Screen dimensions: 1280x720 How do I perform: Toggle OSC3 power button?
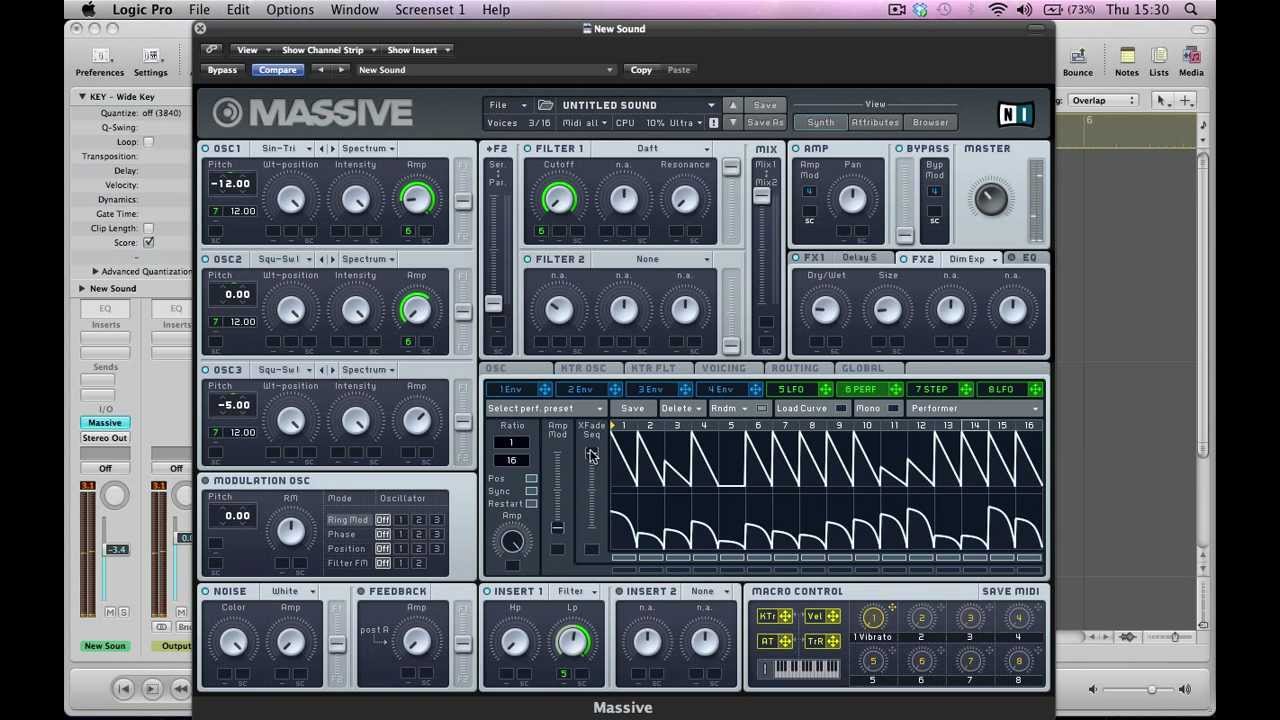(x=206, y=370)
